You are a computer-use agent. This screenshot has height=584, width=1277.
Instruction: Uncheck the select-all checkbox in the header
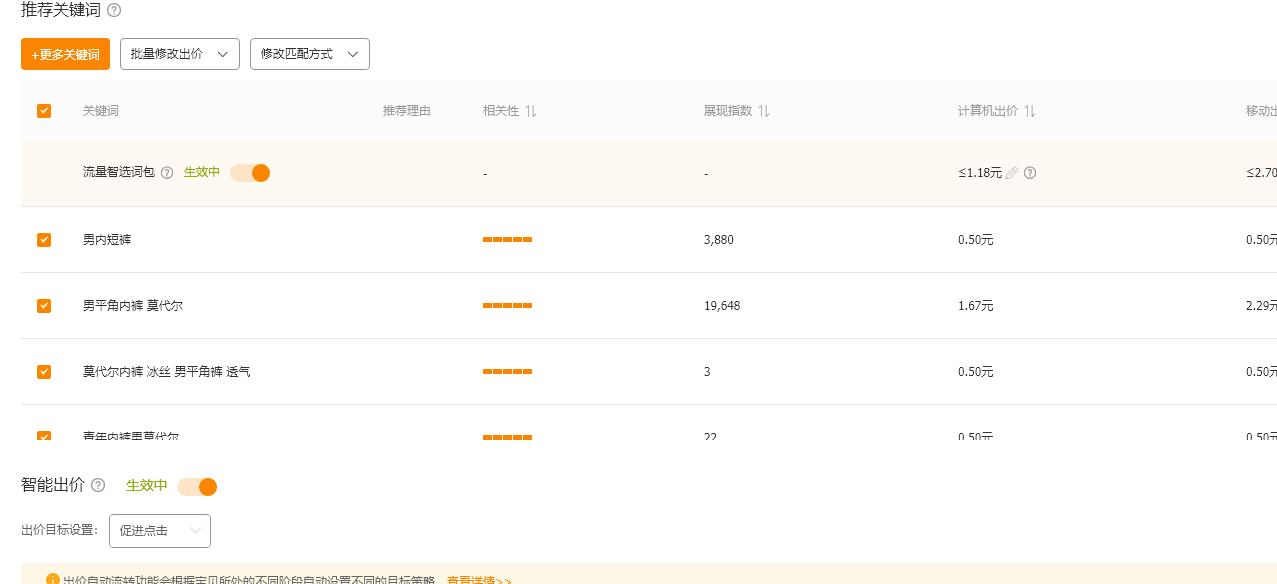[44, 111]
